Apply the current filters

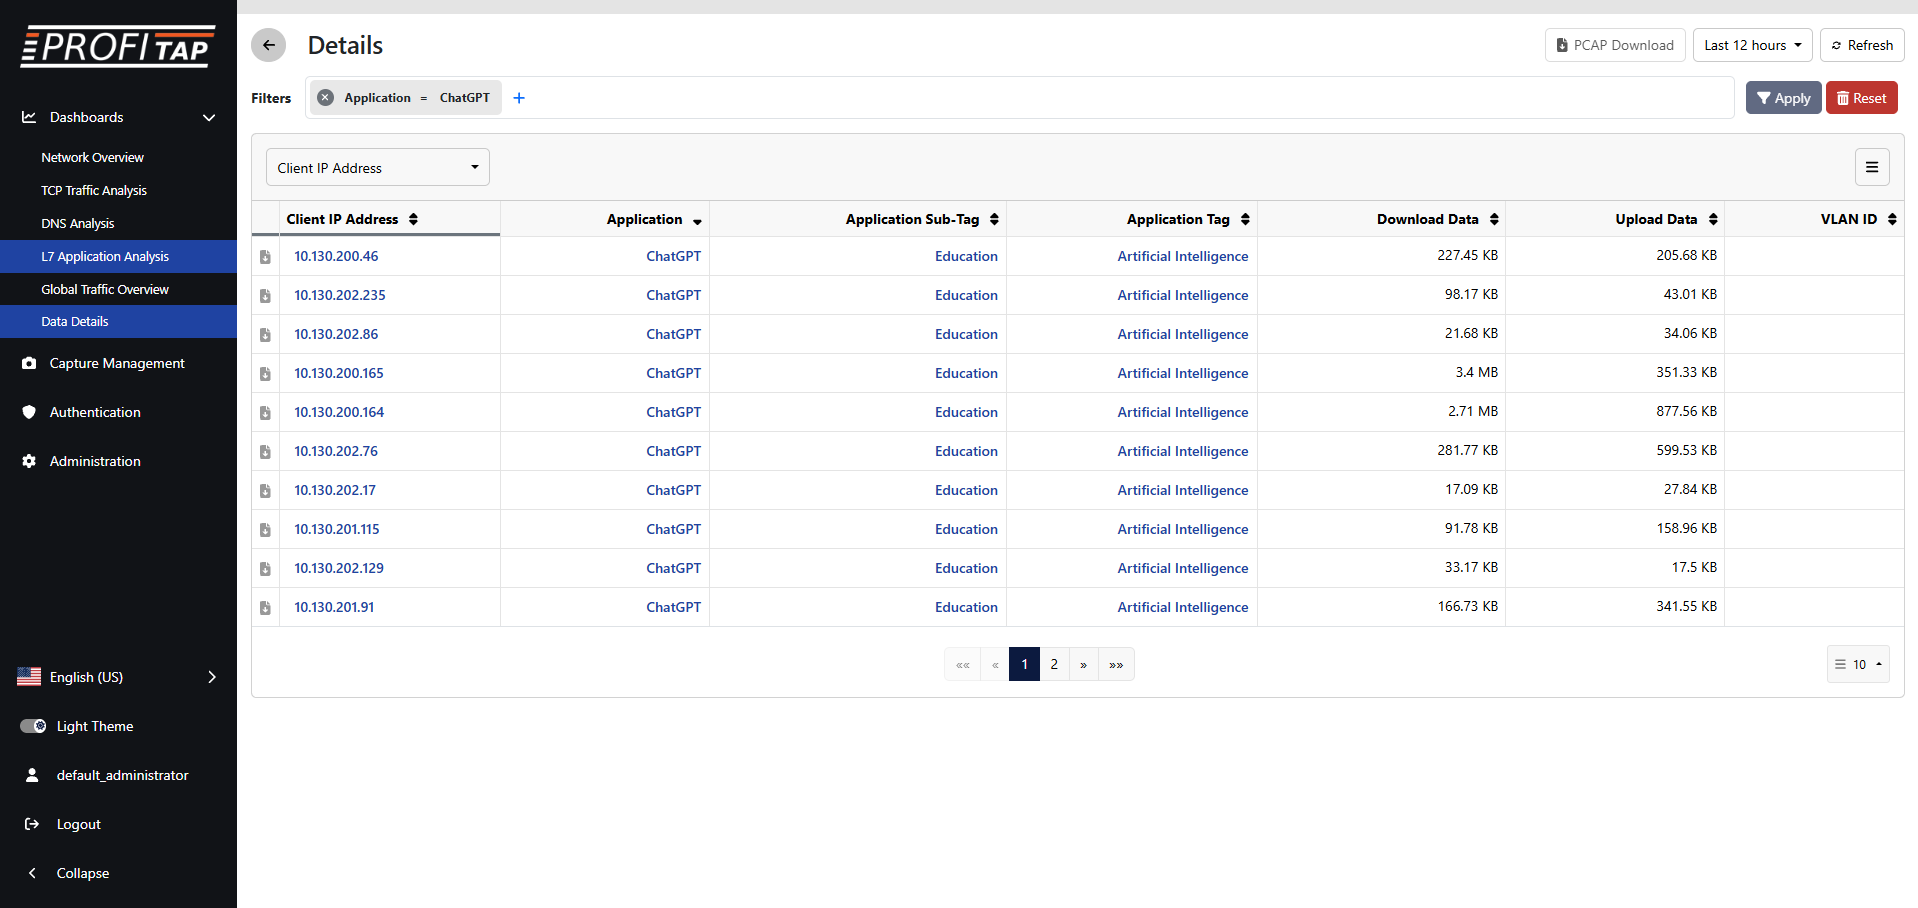1784,98
